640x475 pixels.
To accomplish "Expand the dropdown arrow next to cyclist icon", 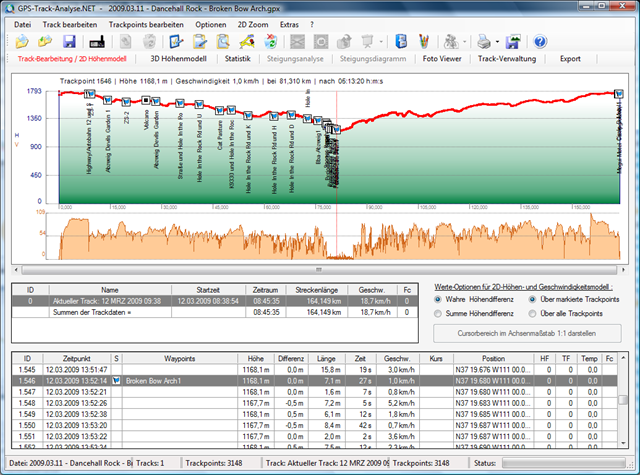I will [466, 42].
